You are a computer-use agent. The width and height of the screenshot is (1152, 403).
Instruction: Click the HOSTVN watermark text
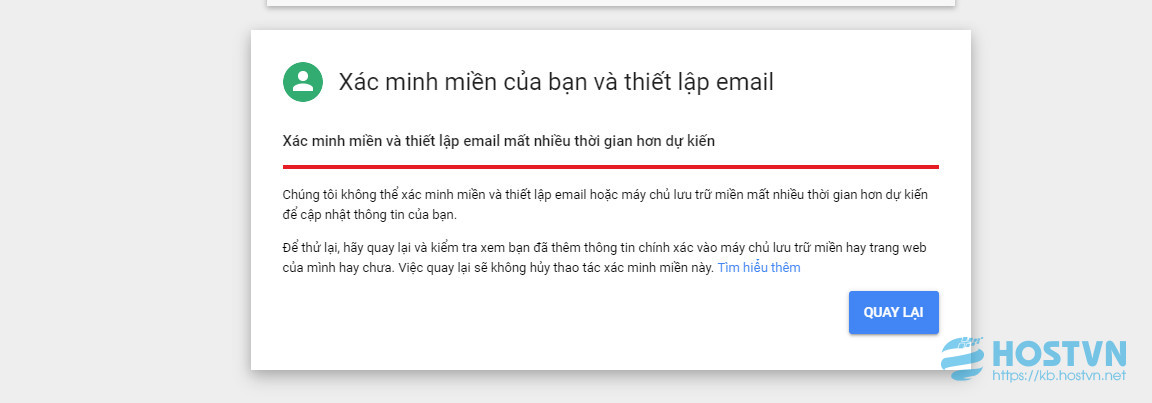(1059, 355)
